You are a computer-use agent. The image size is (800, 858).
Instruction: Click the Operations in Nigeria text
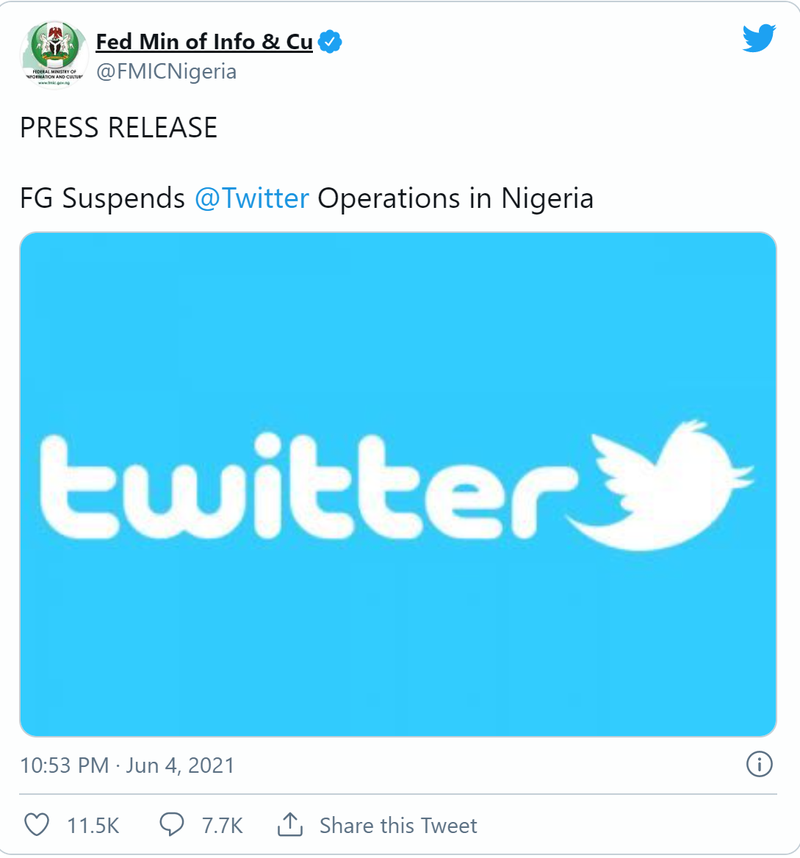pyautogui.click(x=455, y=198)
